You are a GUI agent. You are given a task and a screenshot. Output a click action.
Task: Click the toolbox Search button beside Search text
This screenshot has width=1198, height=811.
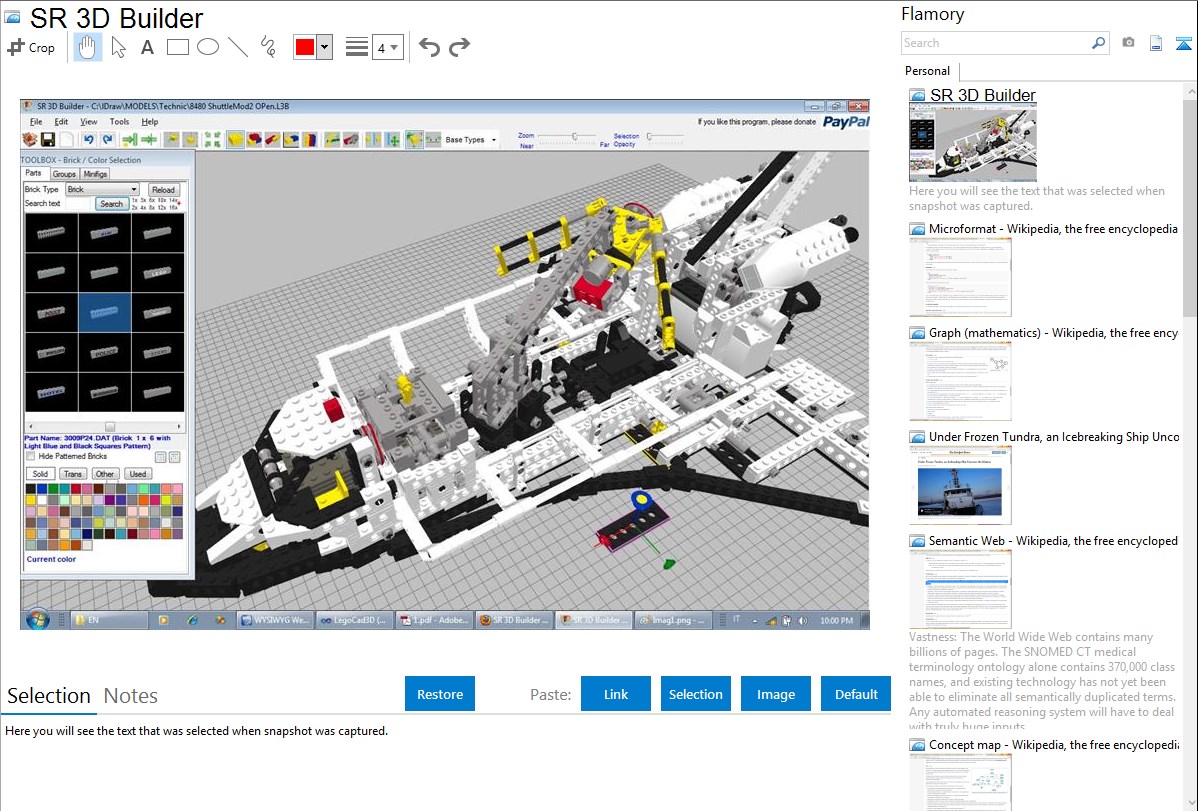point(112,204)
